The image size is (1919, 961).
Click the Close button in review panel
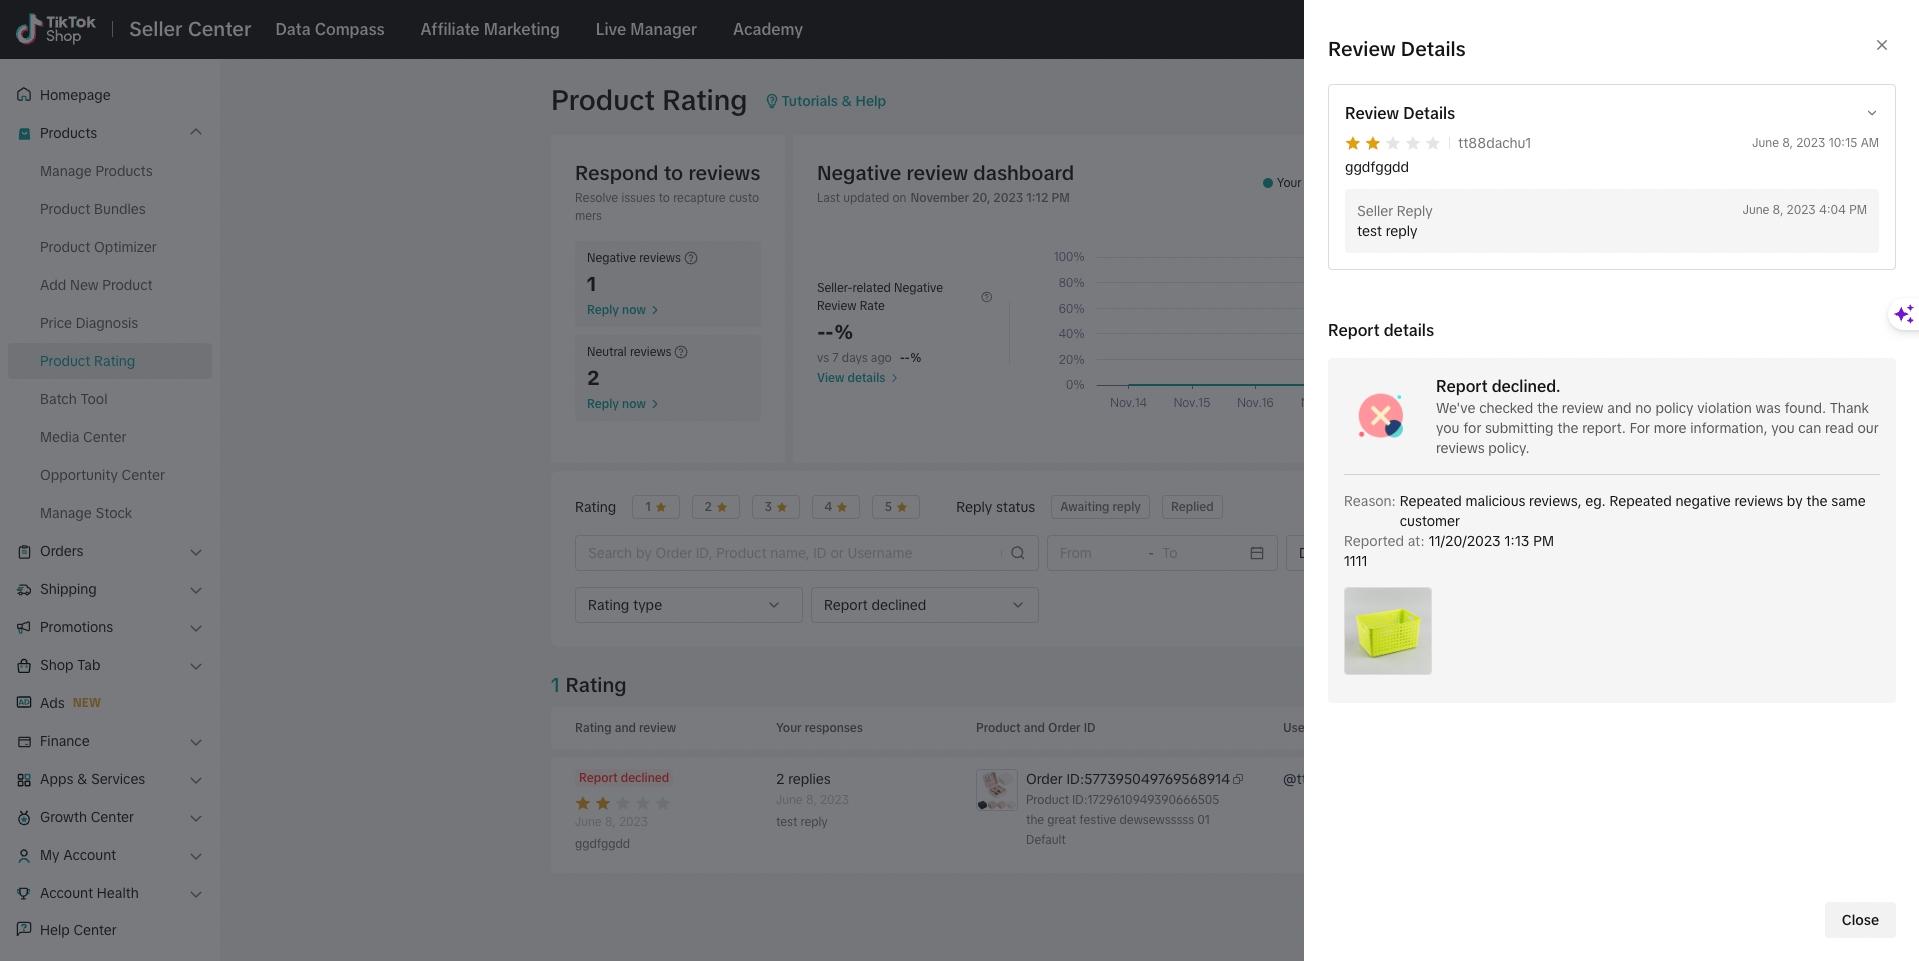[x=1859, y=920]
